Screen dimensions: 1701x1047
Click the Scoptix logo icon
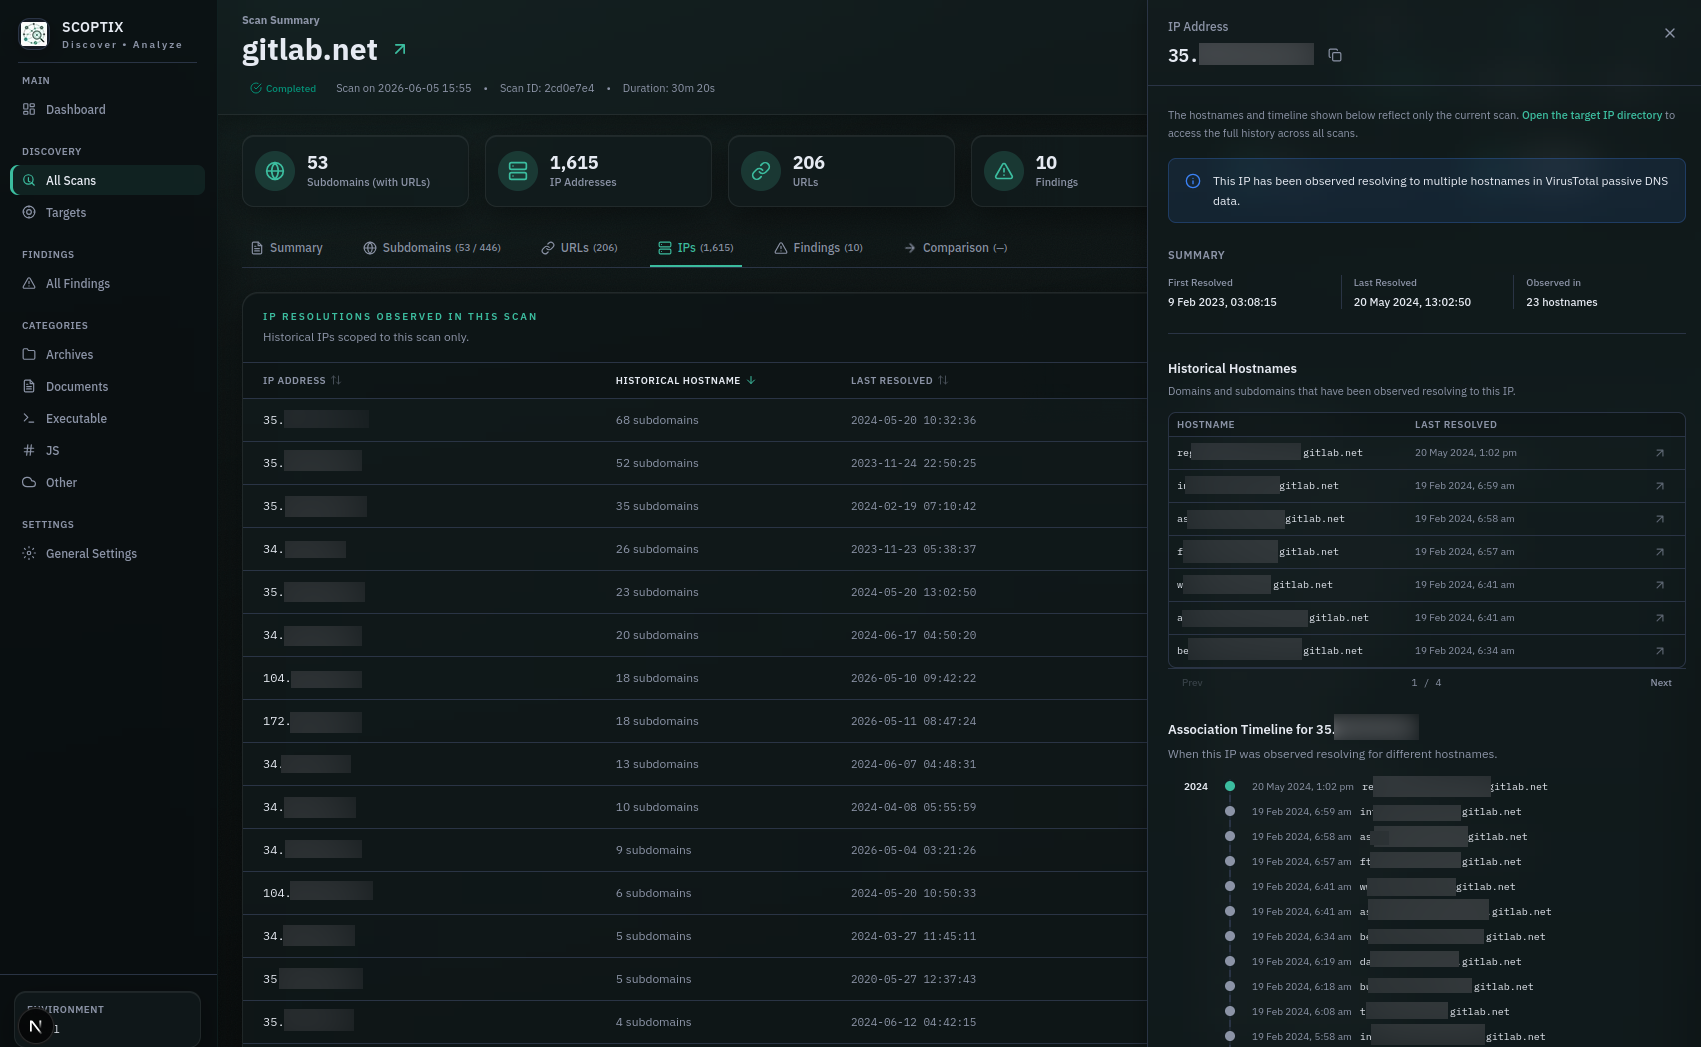tap(34, 34)
